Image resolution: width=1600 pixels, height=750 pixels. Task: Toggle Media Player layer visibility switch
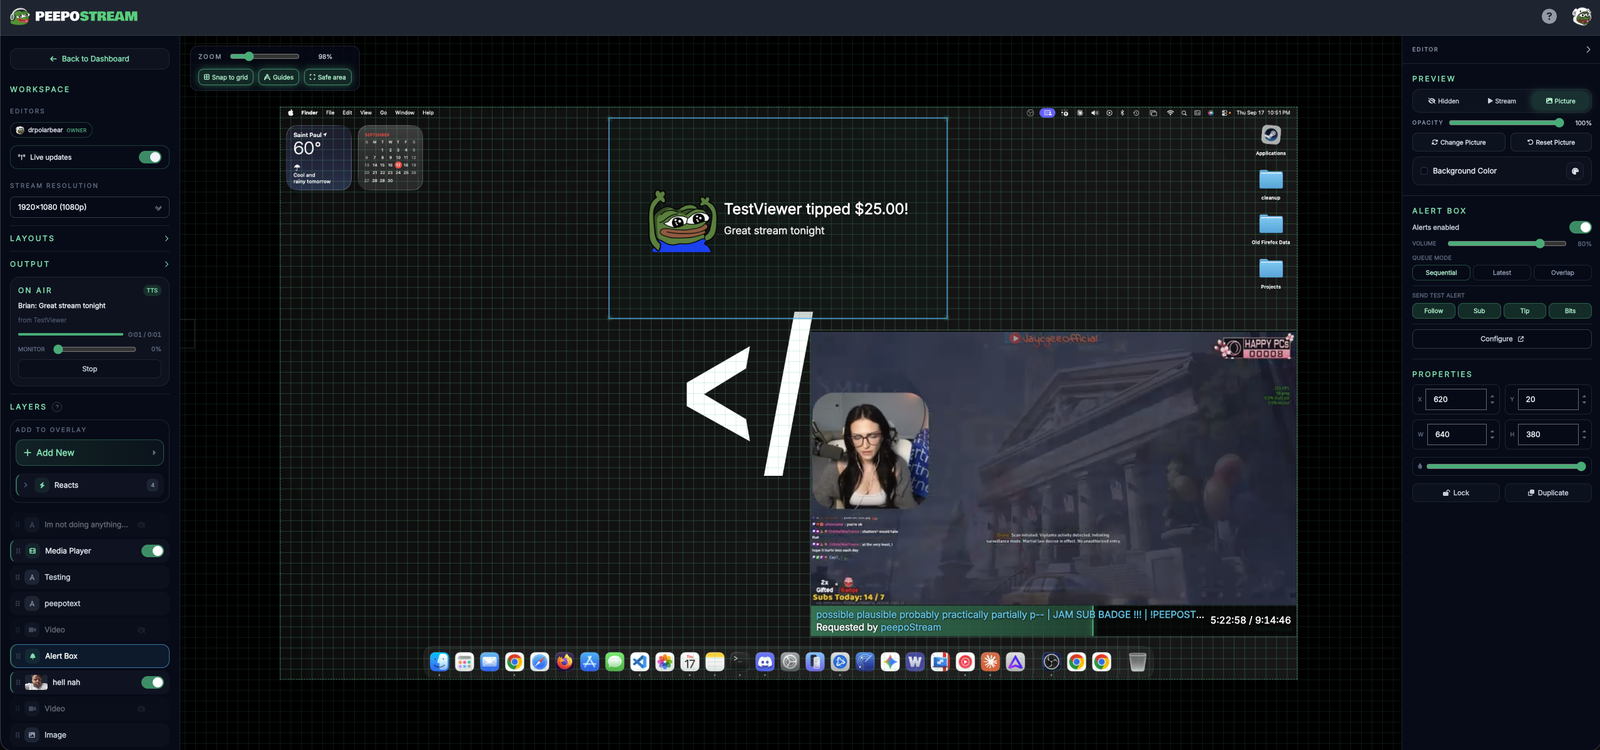pos(152,551)
